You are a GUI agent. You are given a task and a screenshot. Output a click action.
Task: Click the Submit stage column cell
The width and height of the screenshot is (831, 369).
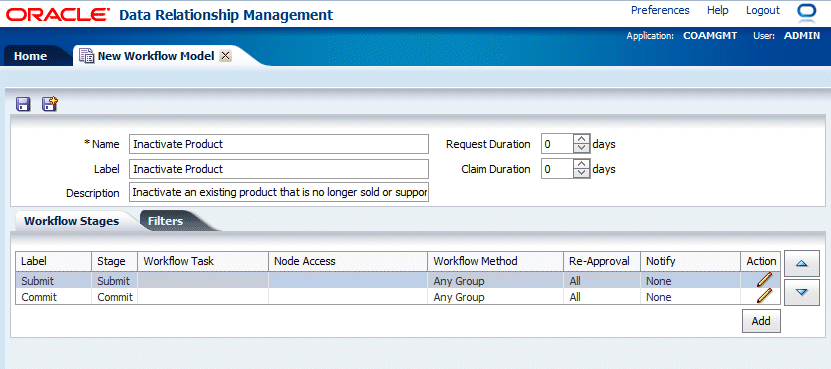click(114, 281)
